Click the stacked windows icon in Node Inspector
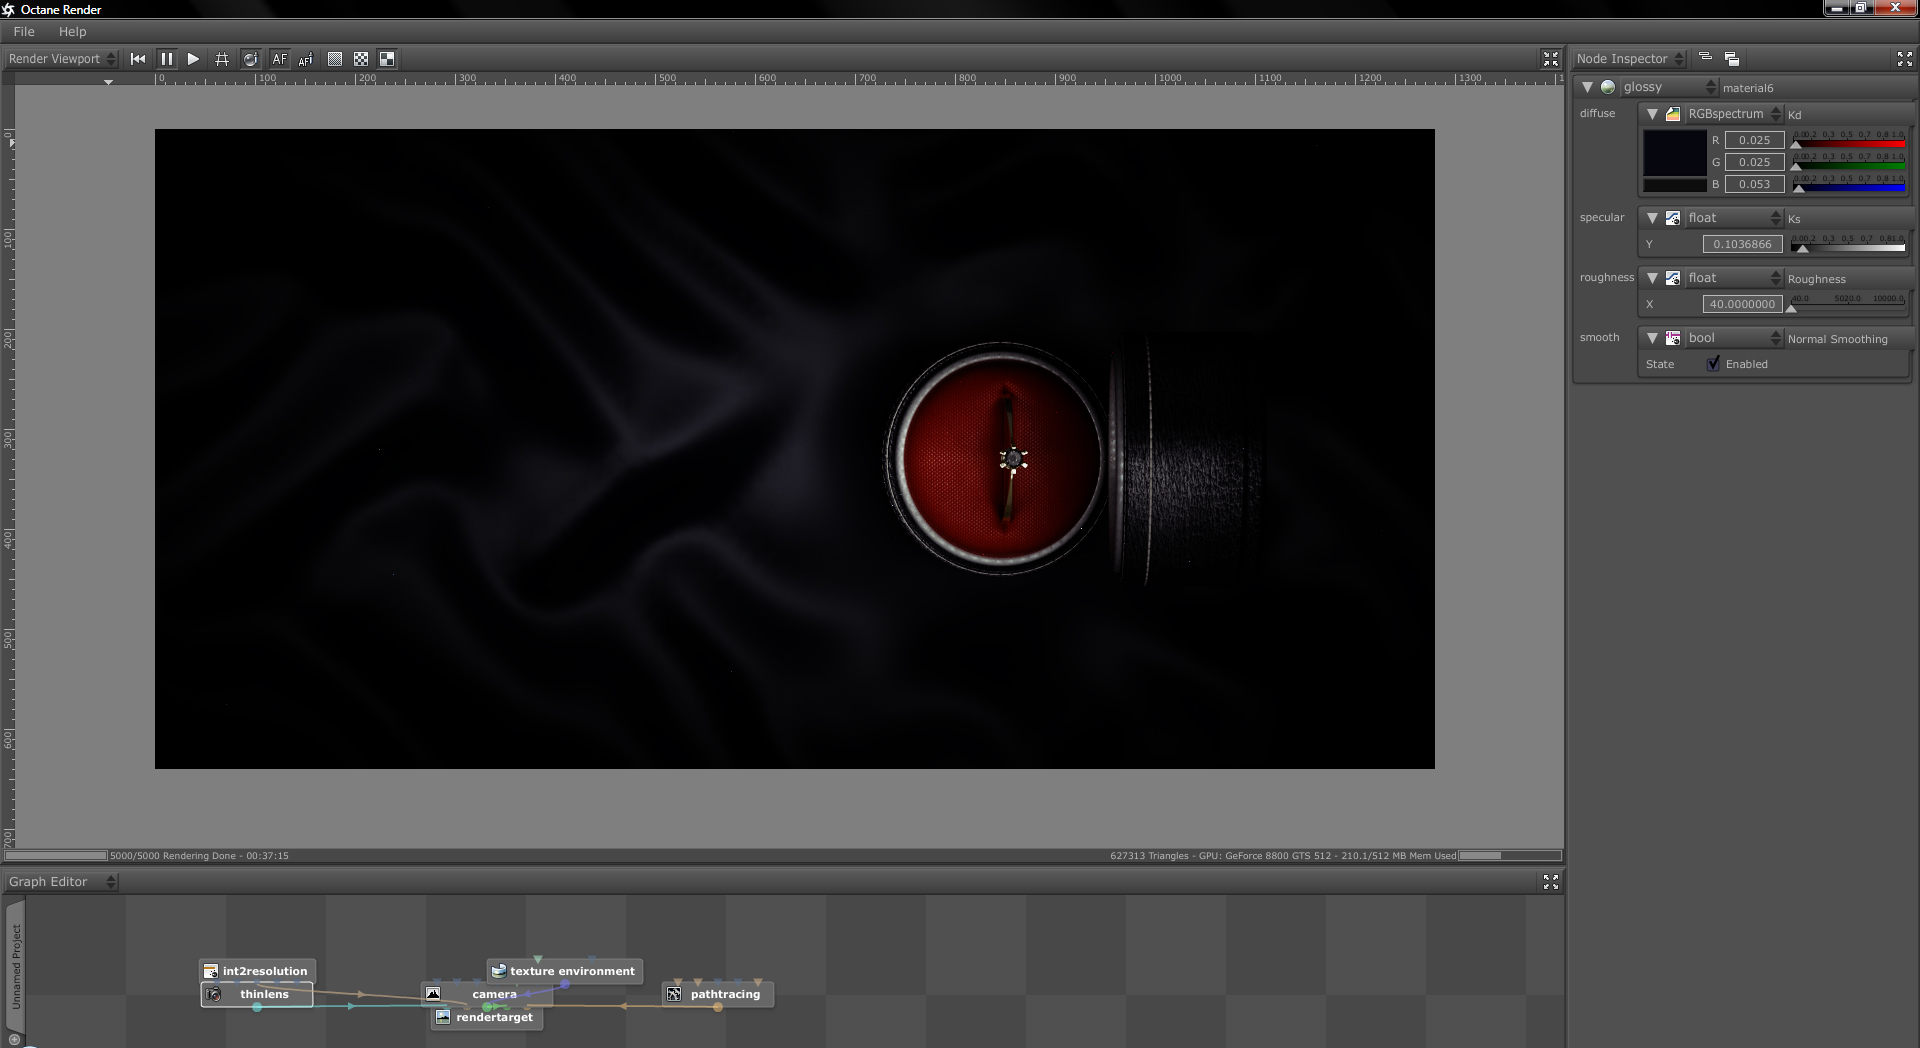This screenshot has height=1048, width=1920. coord(1732,59)
